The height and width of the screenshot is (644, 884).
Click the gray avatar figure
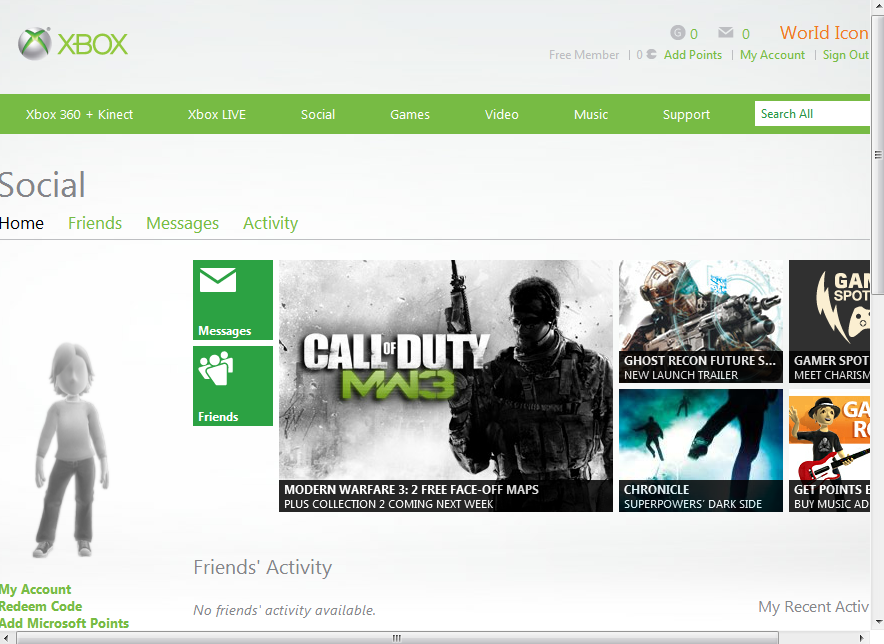pos(72,449)
